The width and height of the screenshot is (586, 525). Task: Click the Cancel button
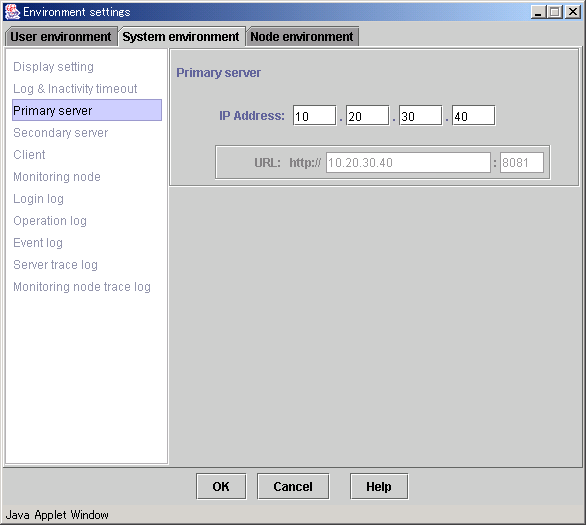(293, 487)
